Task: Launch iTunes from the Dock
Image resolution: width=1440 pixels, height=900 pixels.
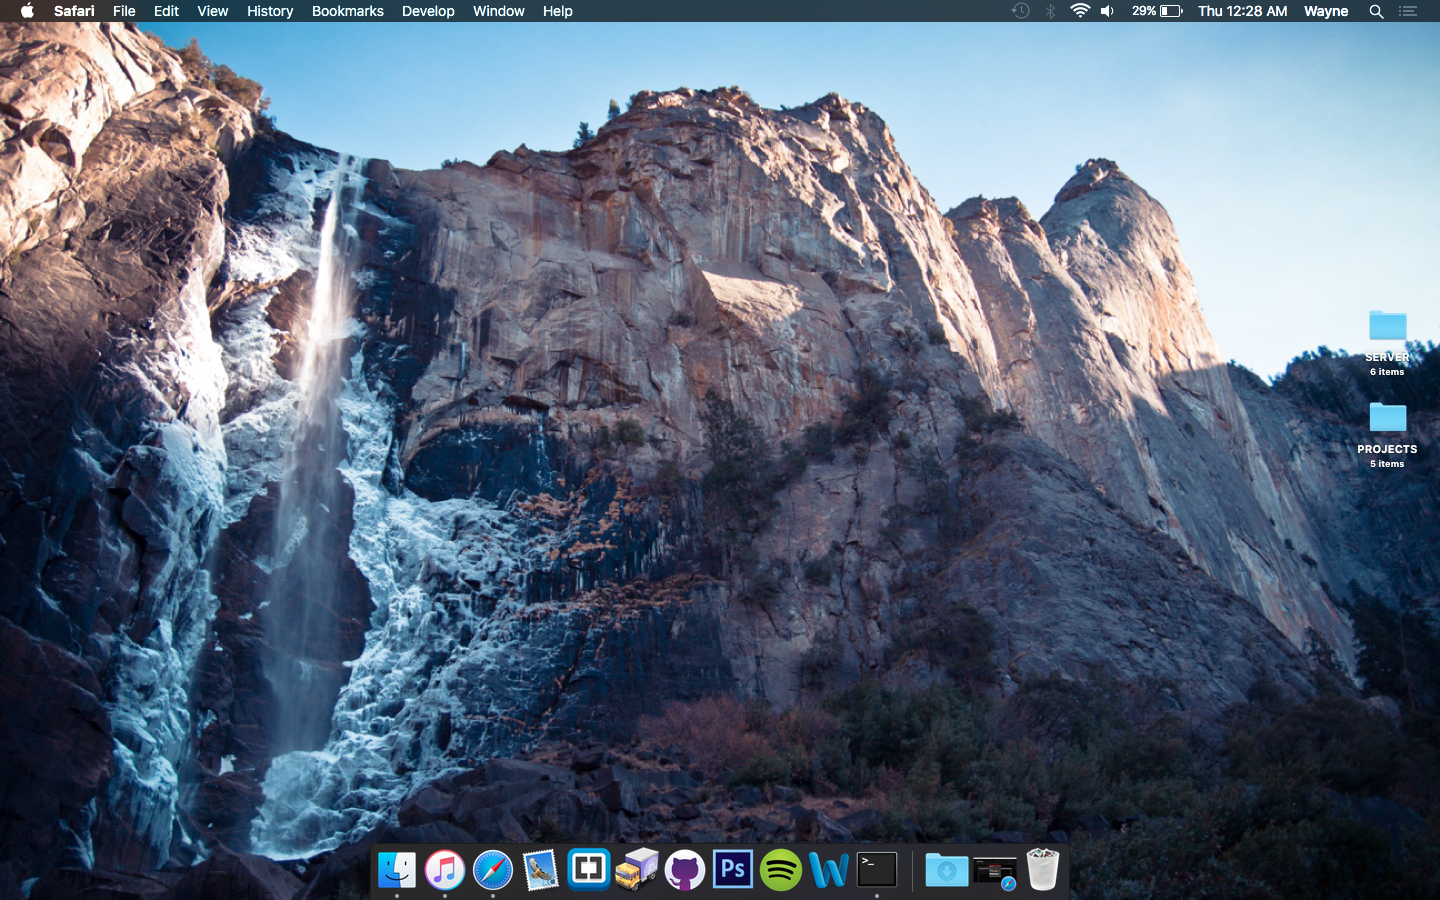Action: coord(445,870)
